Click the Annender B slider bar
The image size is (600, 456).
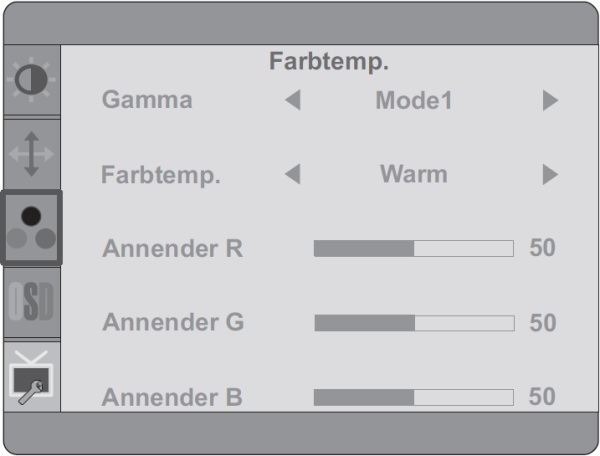point(414,397)
